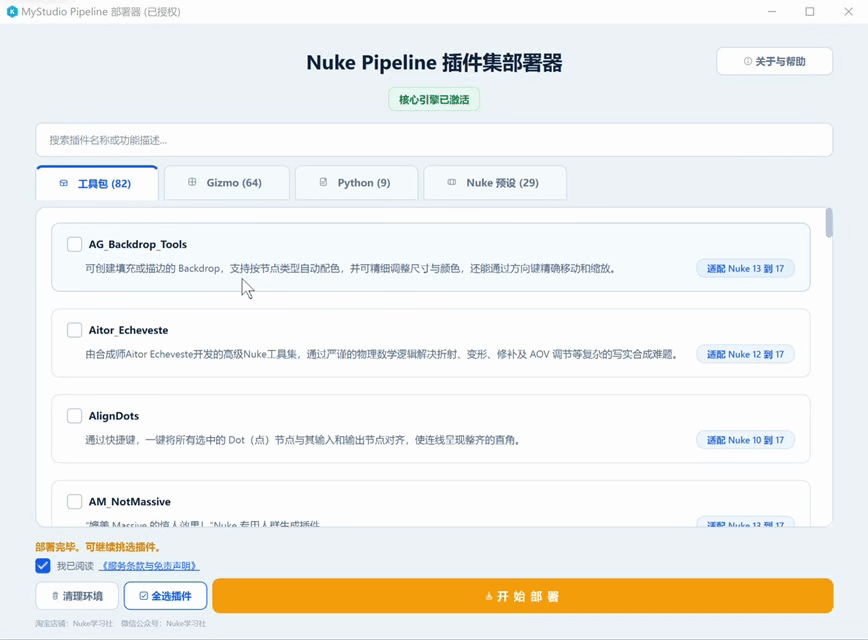This screenshot has width=868, height=640.
Task: Click the Nuke 预设 tab icon
Action: [452, 182]
